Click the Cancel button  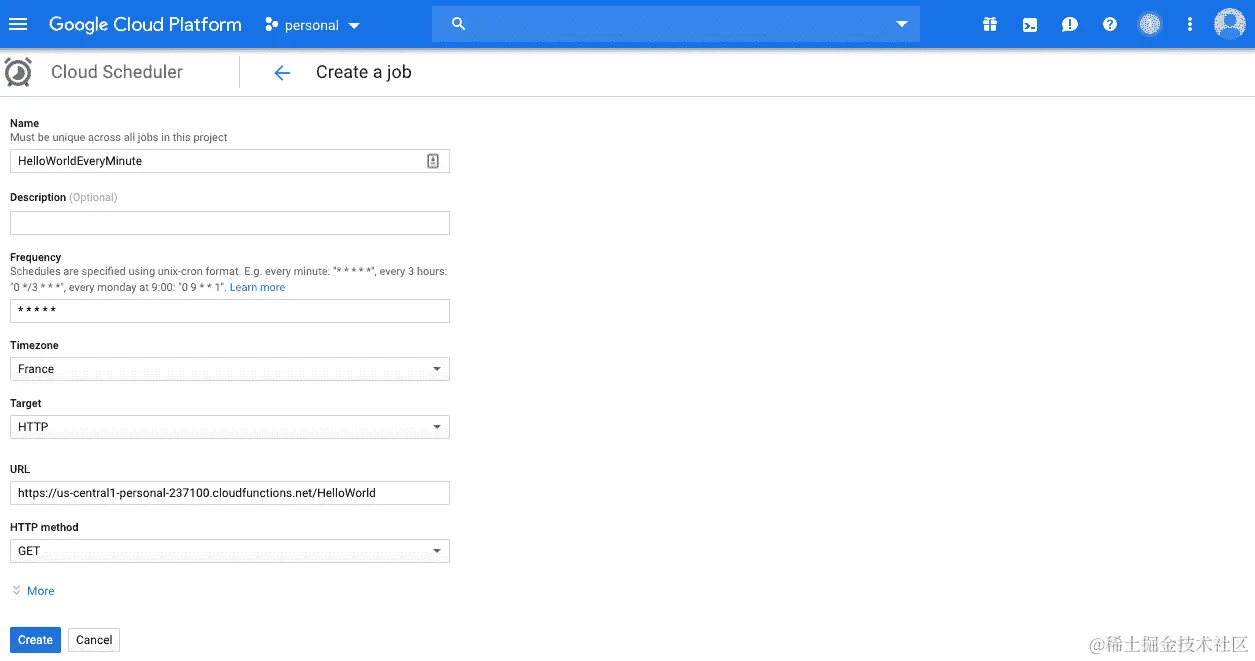coord(94,640)
